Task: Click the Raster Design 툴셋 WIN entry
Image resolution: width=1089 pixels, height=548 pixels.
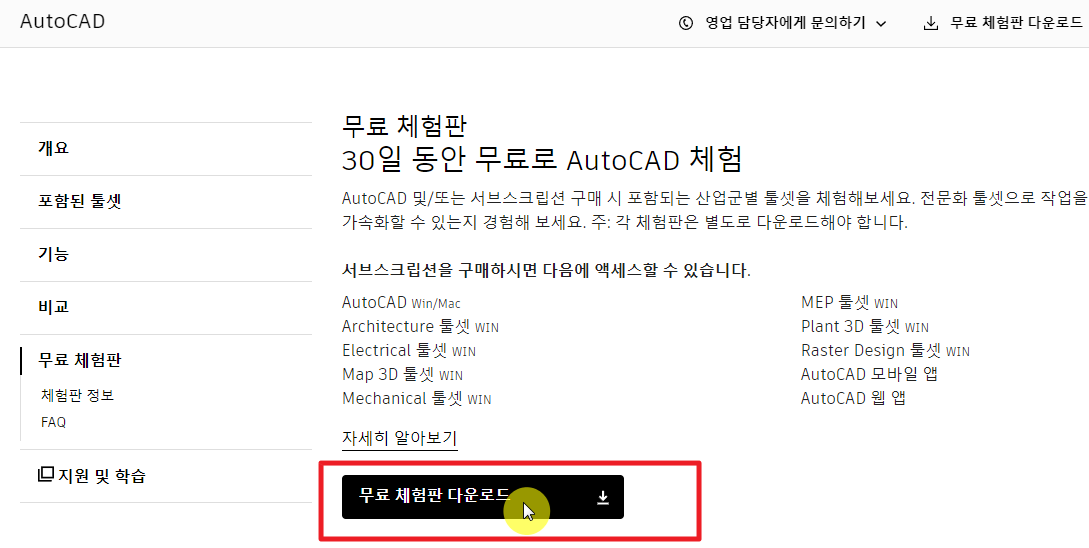Action: click(885, 351)
